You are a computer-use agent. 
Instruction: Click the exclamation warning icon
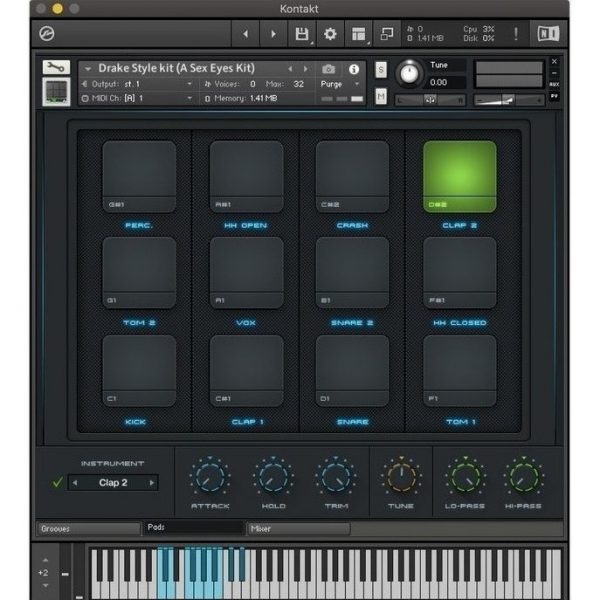point(516,34)
